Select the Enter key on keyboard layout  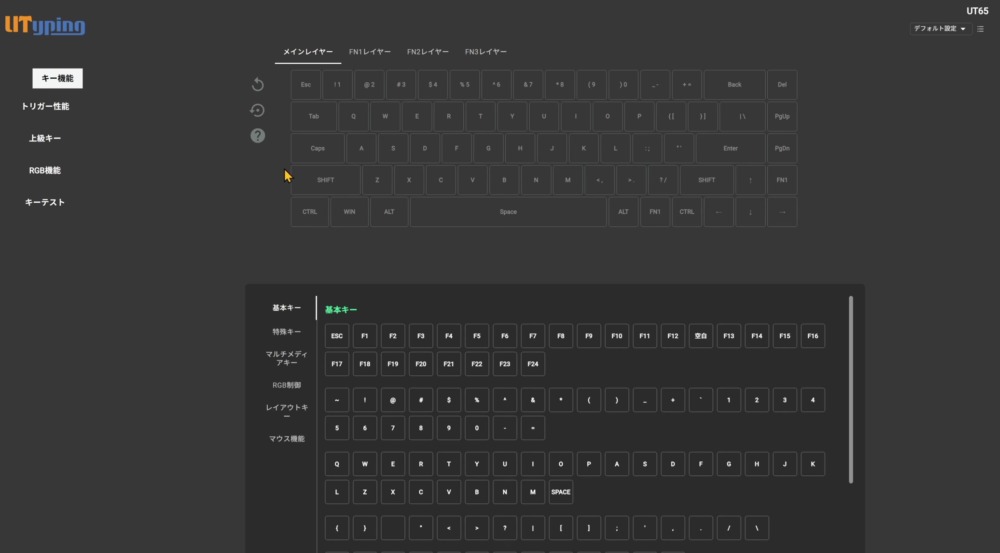731,148
